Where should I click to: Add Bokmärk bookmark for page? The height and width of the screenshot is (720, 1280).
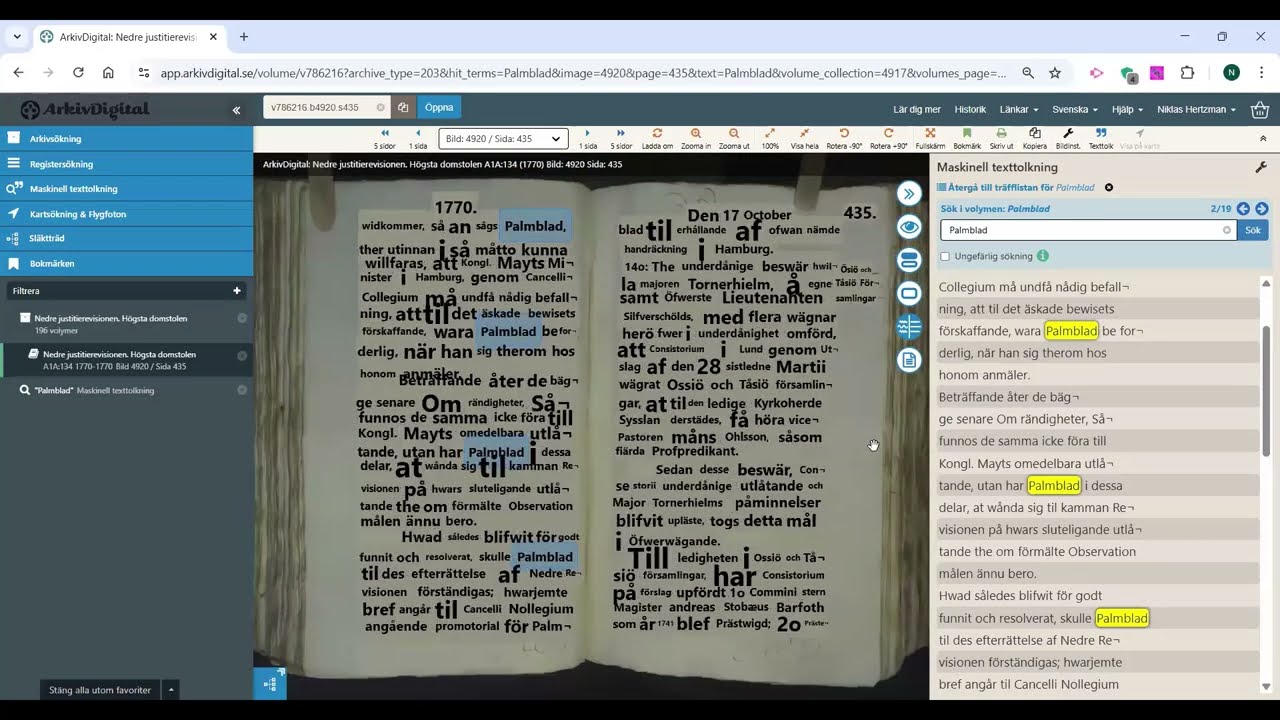pyautogui.click(x=967, y=138)
